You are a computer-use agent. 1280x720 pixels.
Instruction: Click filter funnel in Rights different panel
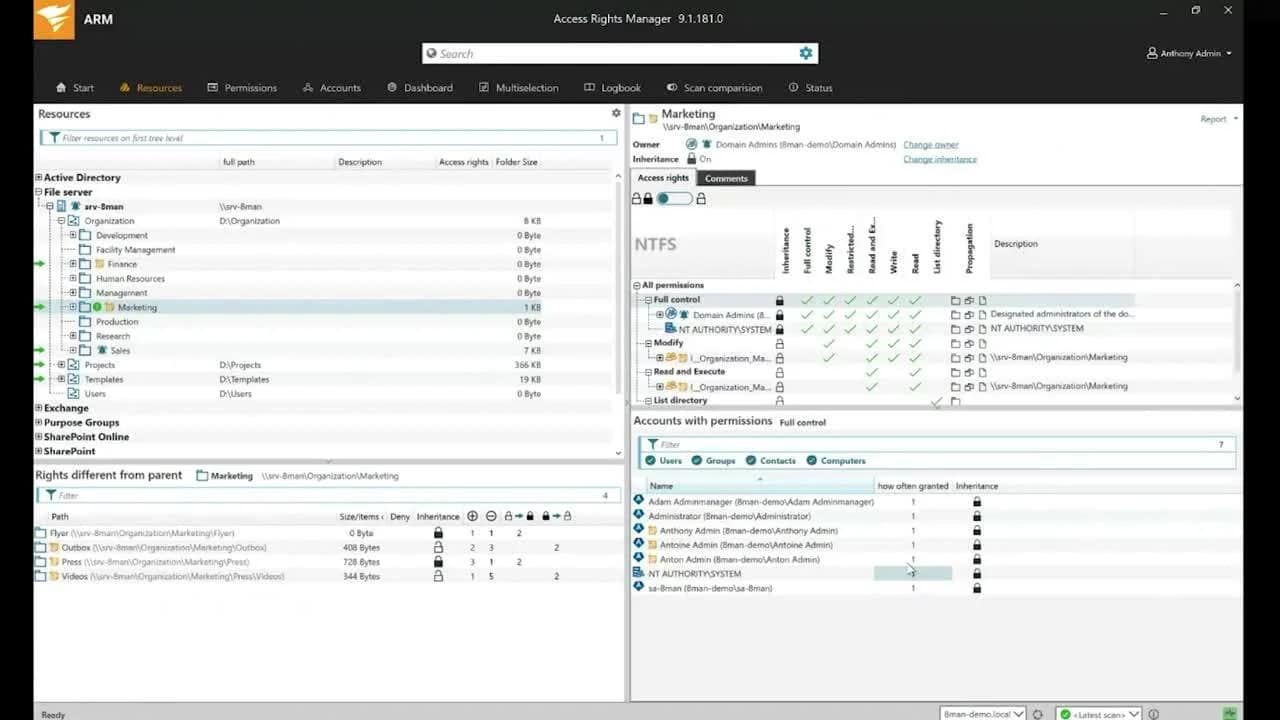50,495
